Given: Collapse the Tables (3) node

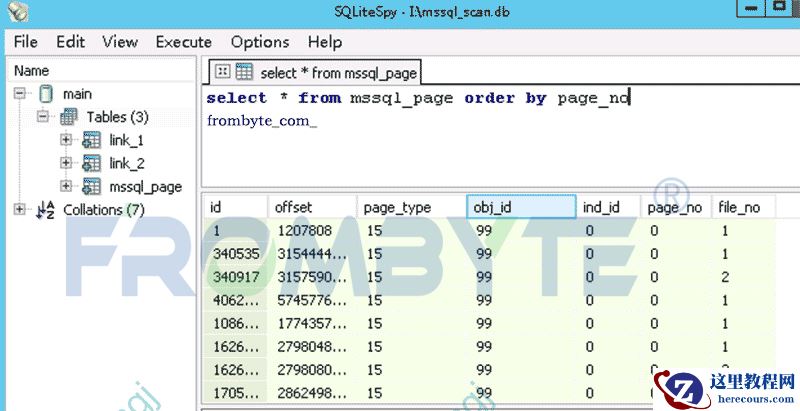Looking at the screenshot, I should point(43,117).
